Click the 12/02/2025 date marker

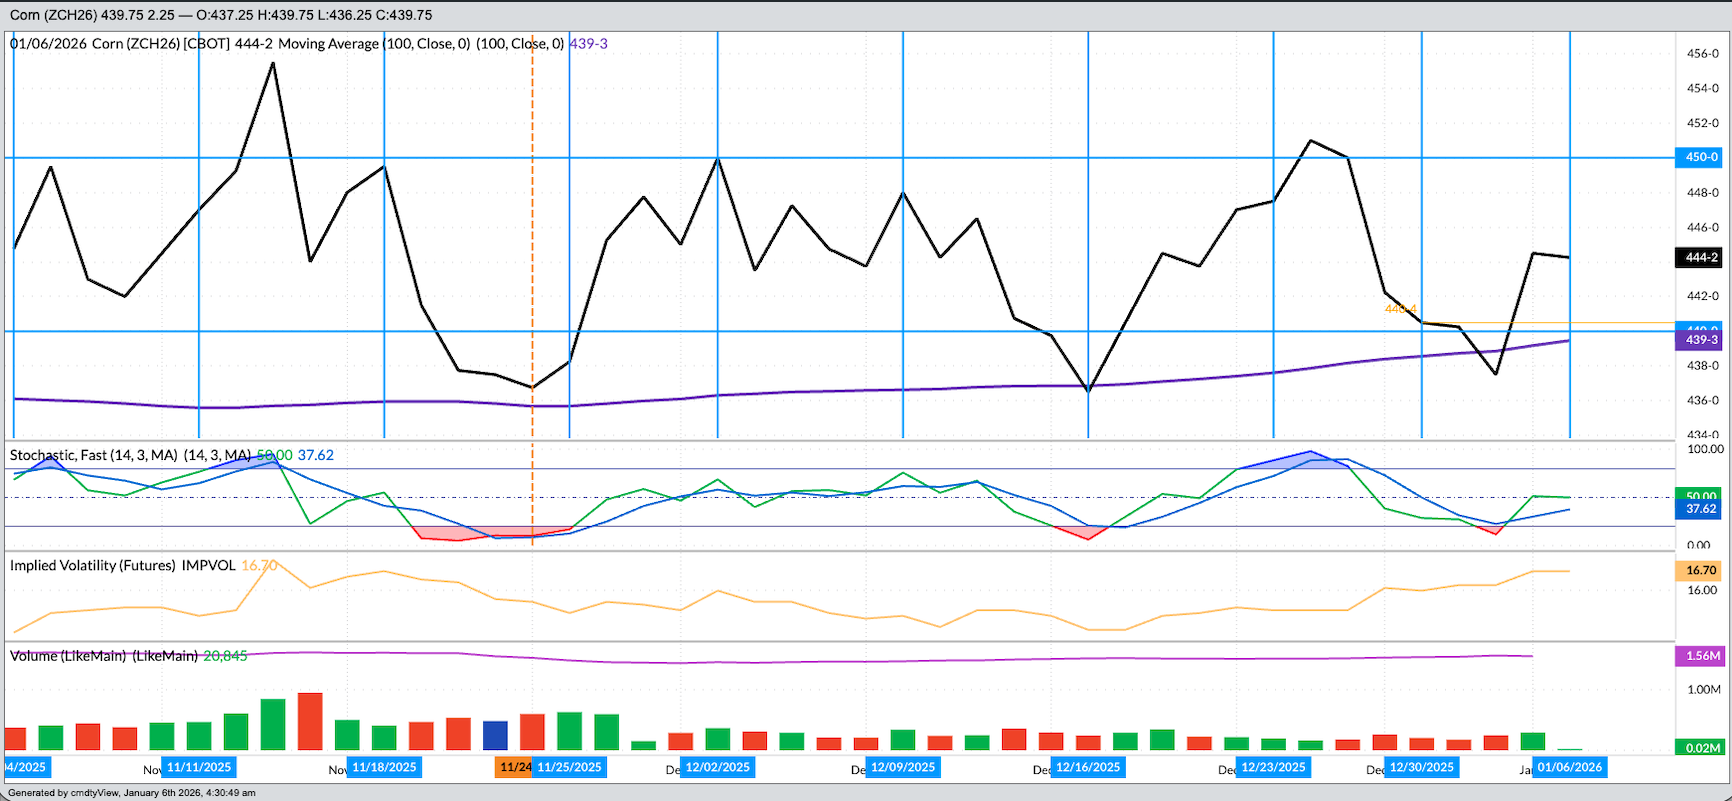click(x=717, y=767)
